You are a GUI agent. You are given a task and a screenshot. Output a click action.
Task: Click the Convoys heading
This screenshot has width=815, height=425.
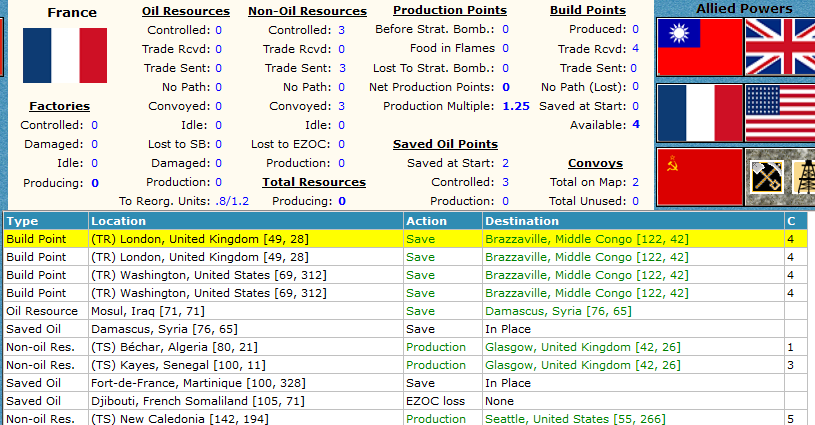click(x=595, y=163)
